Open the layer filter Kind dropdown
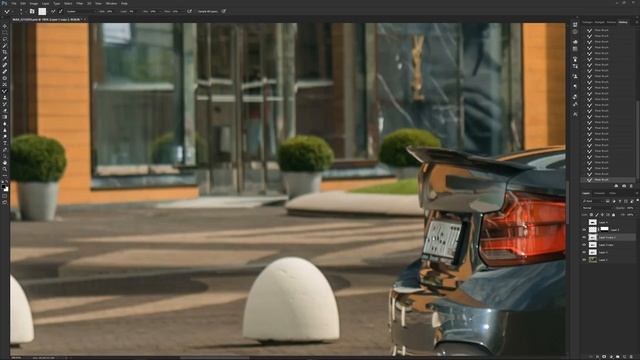The width and height of the screenshot is (640, 360). [593, 201]
